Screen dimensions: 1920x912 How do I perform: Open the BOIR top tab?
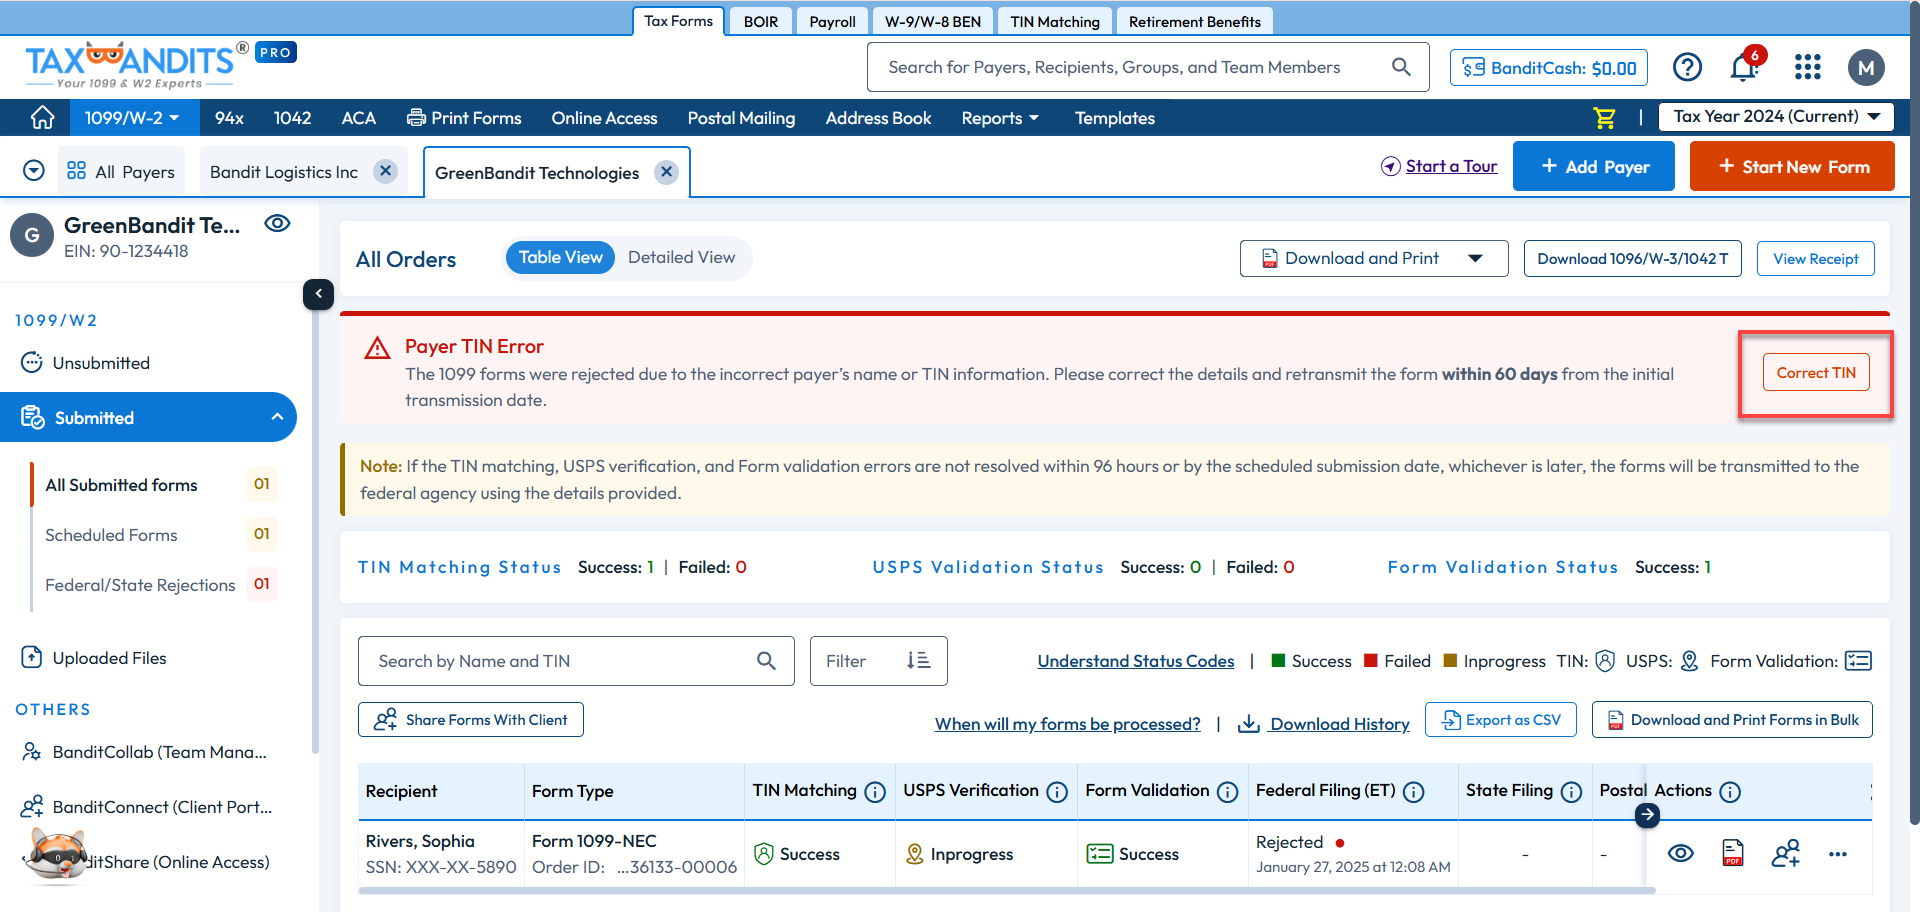pos(761,22)
